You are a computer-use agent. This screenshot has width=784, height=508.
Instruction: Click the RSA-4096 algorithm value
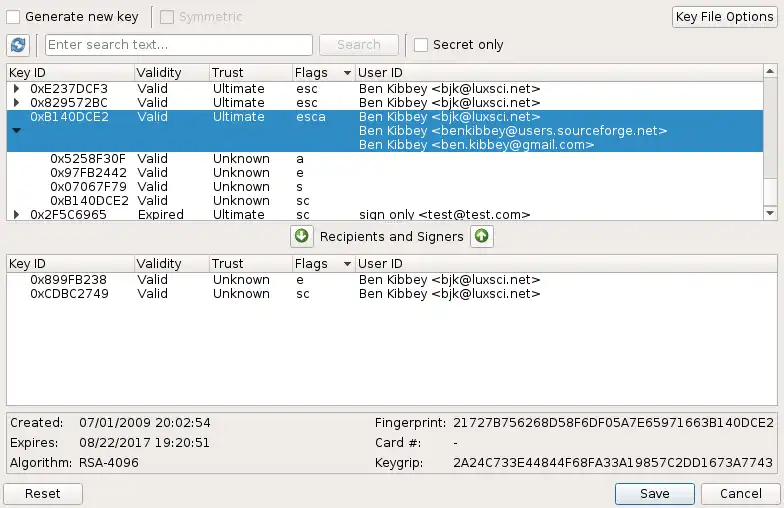pyautogui.click(x=108, y=463)
